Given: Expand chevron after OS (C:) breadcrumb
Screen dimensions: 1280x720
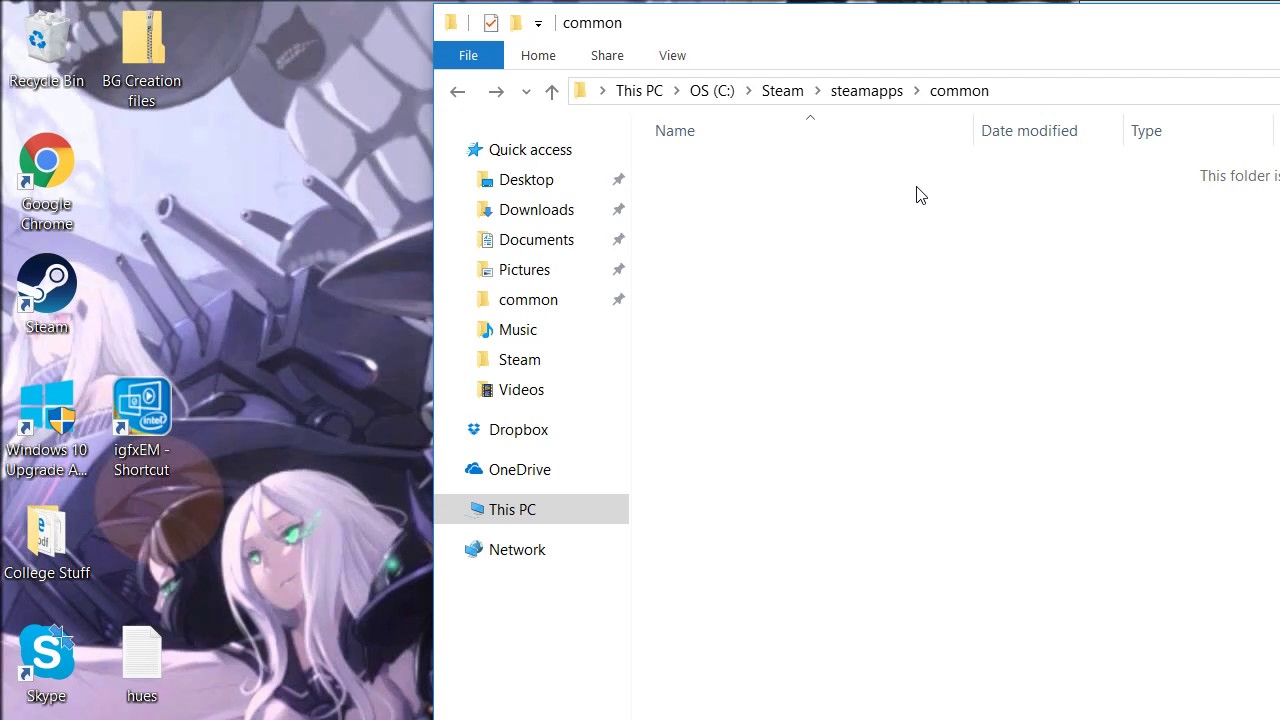Looking at the screenshot, I should [x=748, y=91].
